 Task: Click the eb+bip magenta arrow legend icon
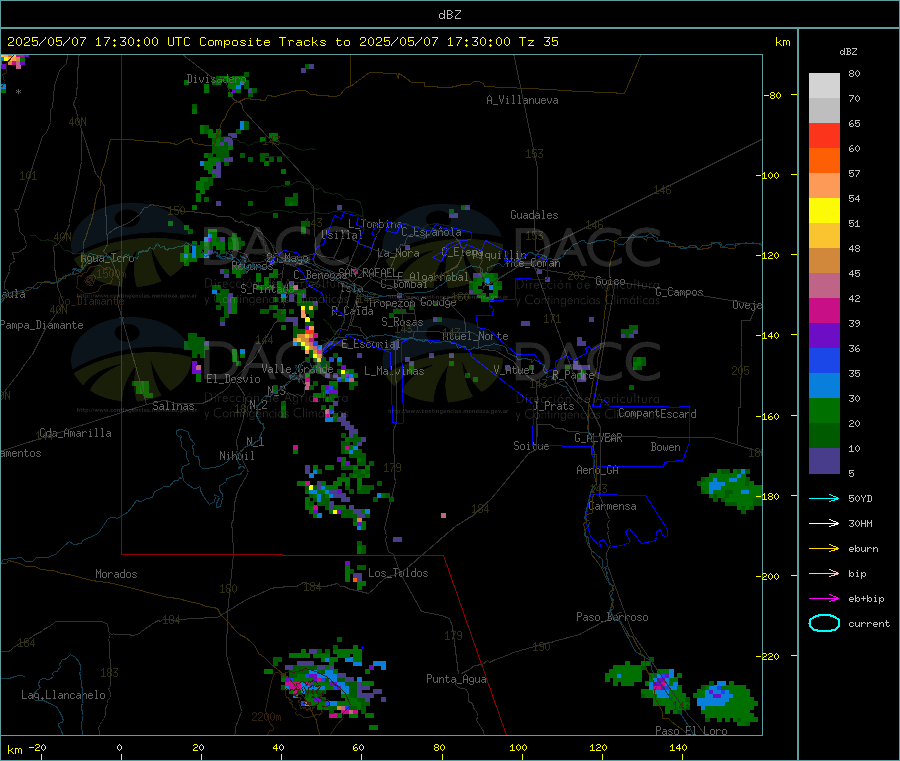click(824, 599)
